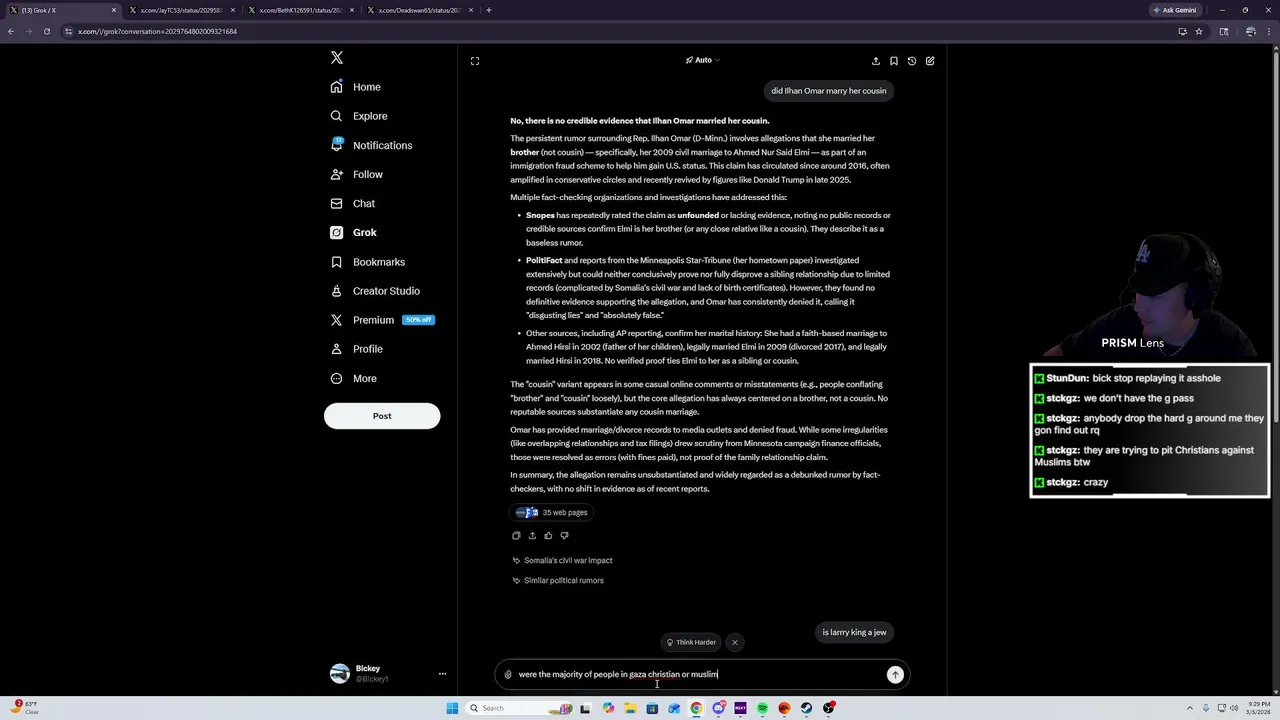Open Steam from taskbar
Image resolution: width=1280 pixels, height=720 pixels.
coord(806,708)
